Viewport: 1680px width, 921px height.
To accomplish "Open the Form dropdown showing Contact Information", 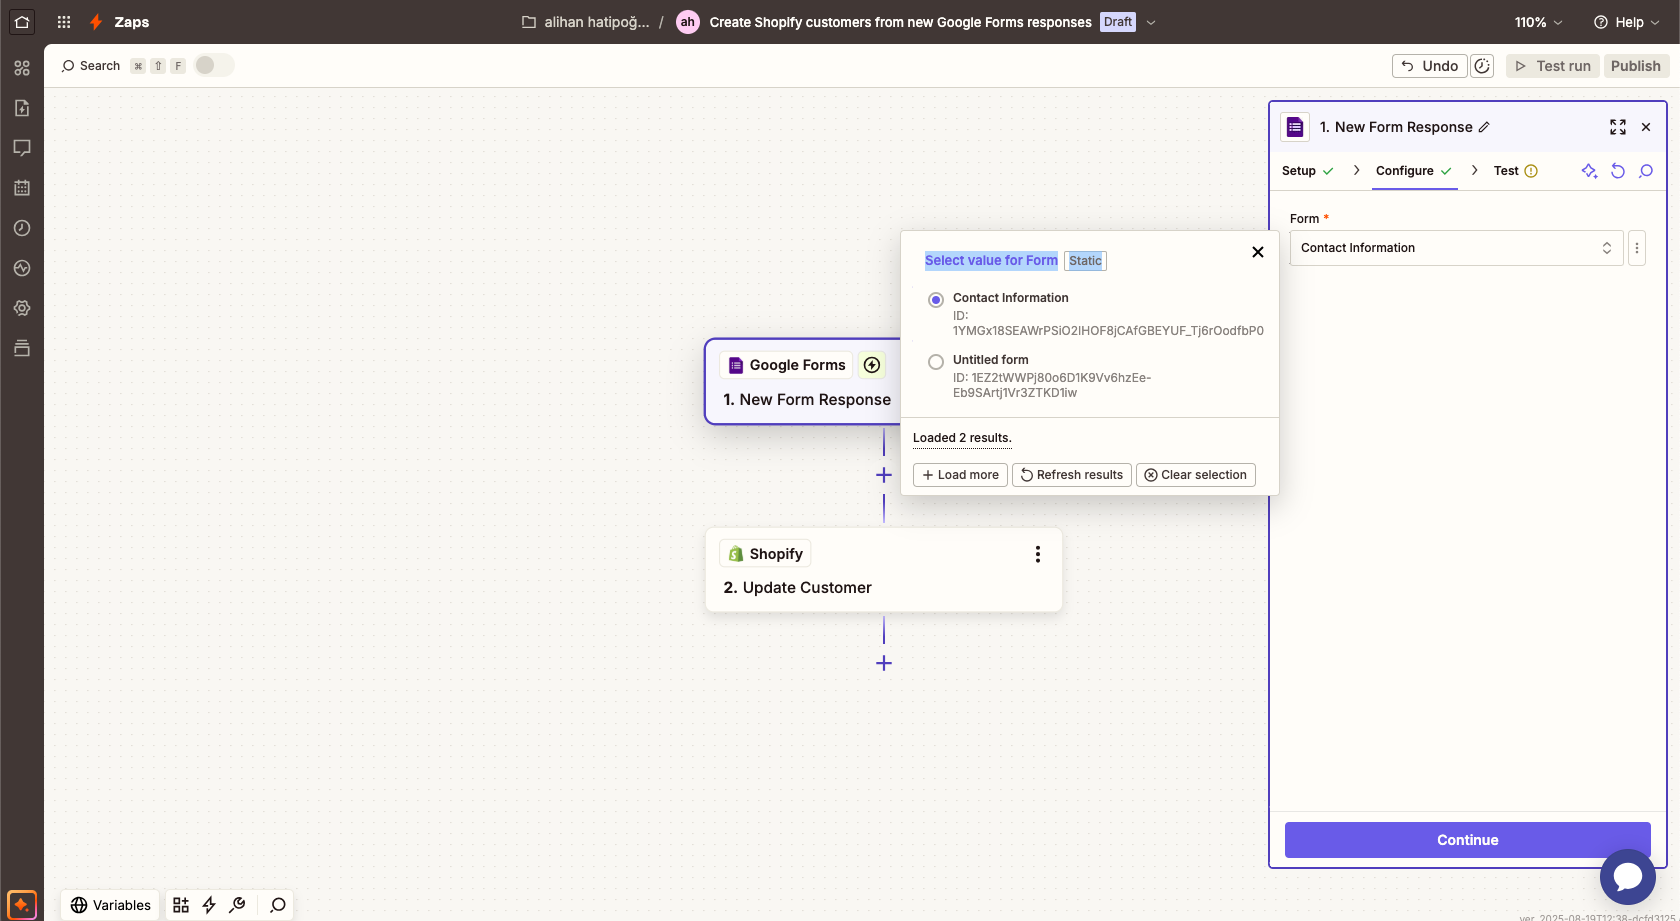I will tap(1455, 248).
